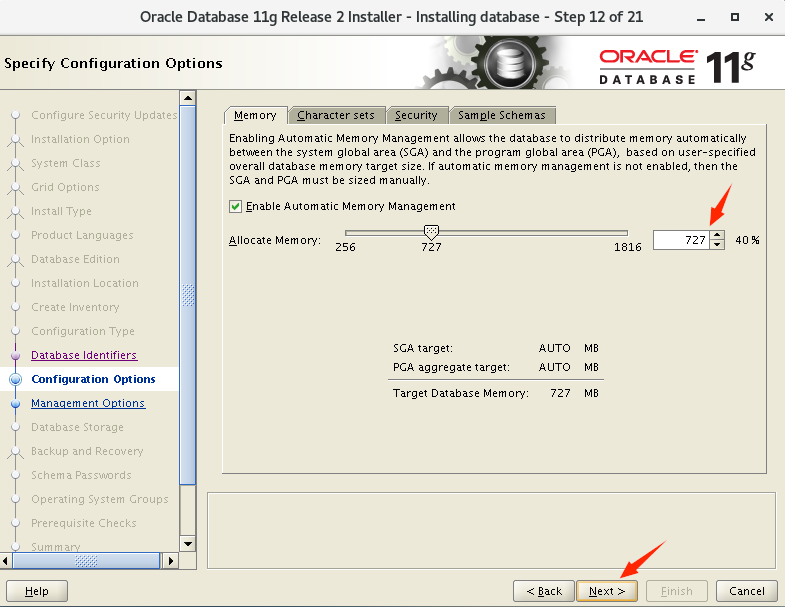Open the Character sets tab
The image size is (785, 607).
pos(336,115)
